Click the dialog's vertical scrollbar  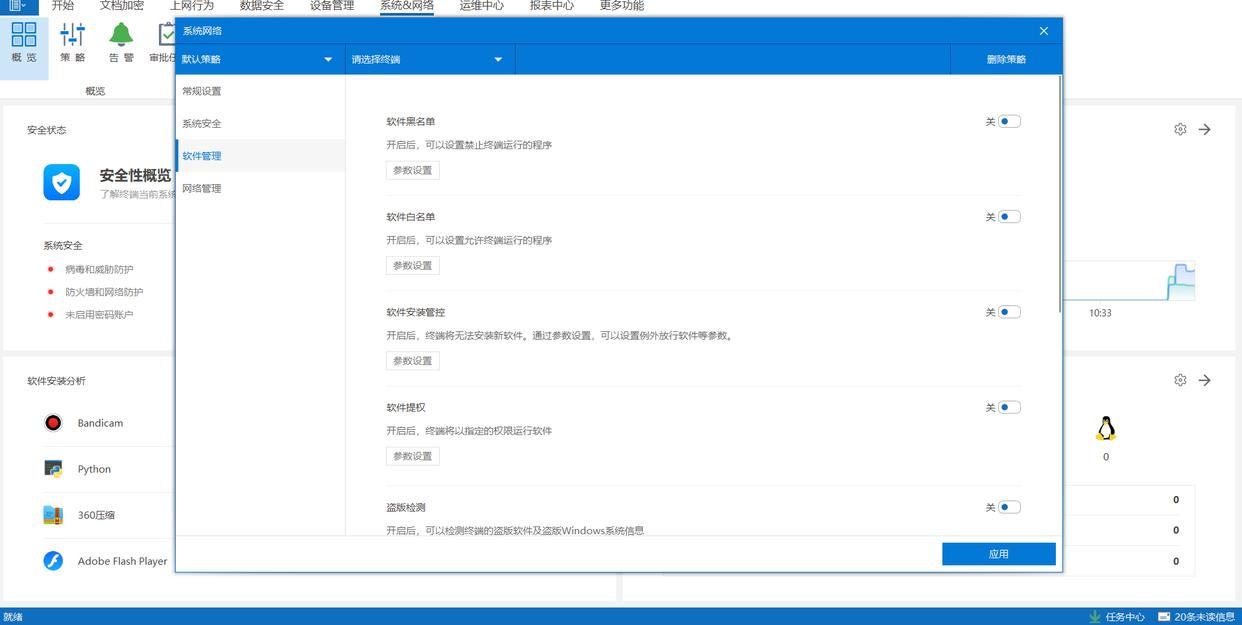(1059, 200)
